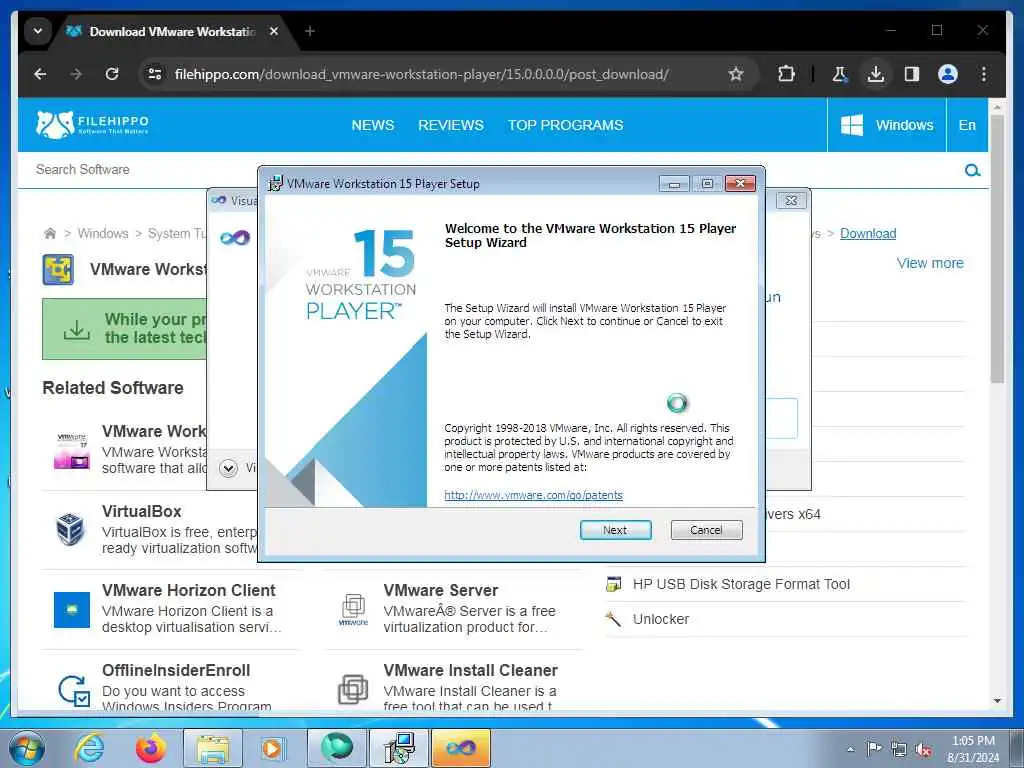Viewport: 1024px width, 768px height.
Task: Click the address bar URL
Action: (x=421, y=74)
